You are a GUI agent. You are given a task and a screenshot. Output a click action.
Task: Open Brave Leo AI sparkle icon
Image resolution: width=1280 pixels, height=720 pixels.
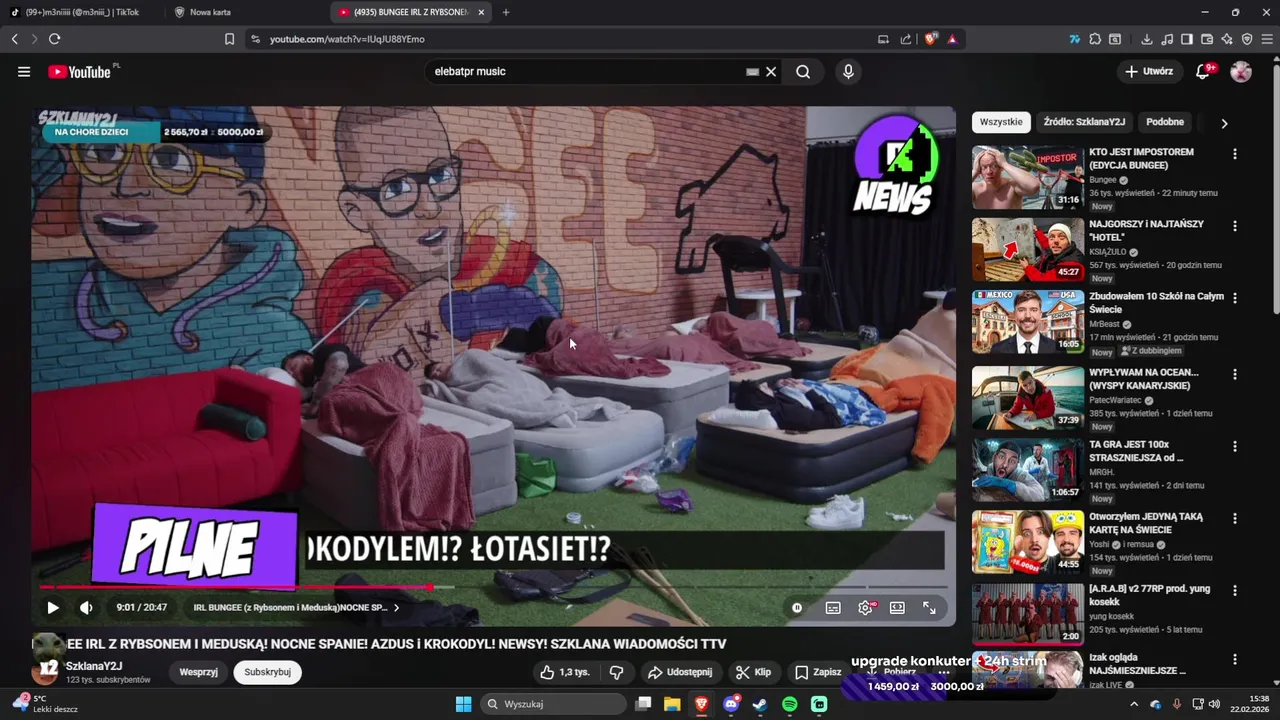(1227, 39)
